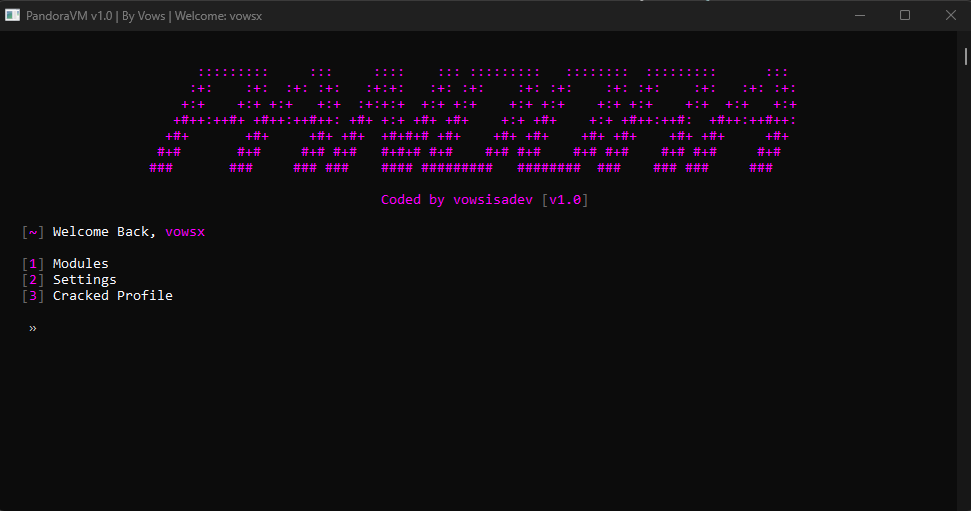Click the "Welcome Back," greeting text
Image resolution: width=971 pixels, height=511 pixels.
(x=104, y=232)
